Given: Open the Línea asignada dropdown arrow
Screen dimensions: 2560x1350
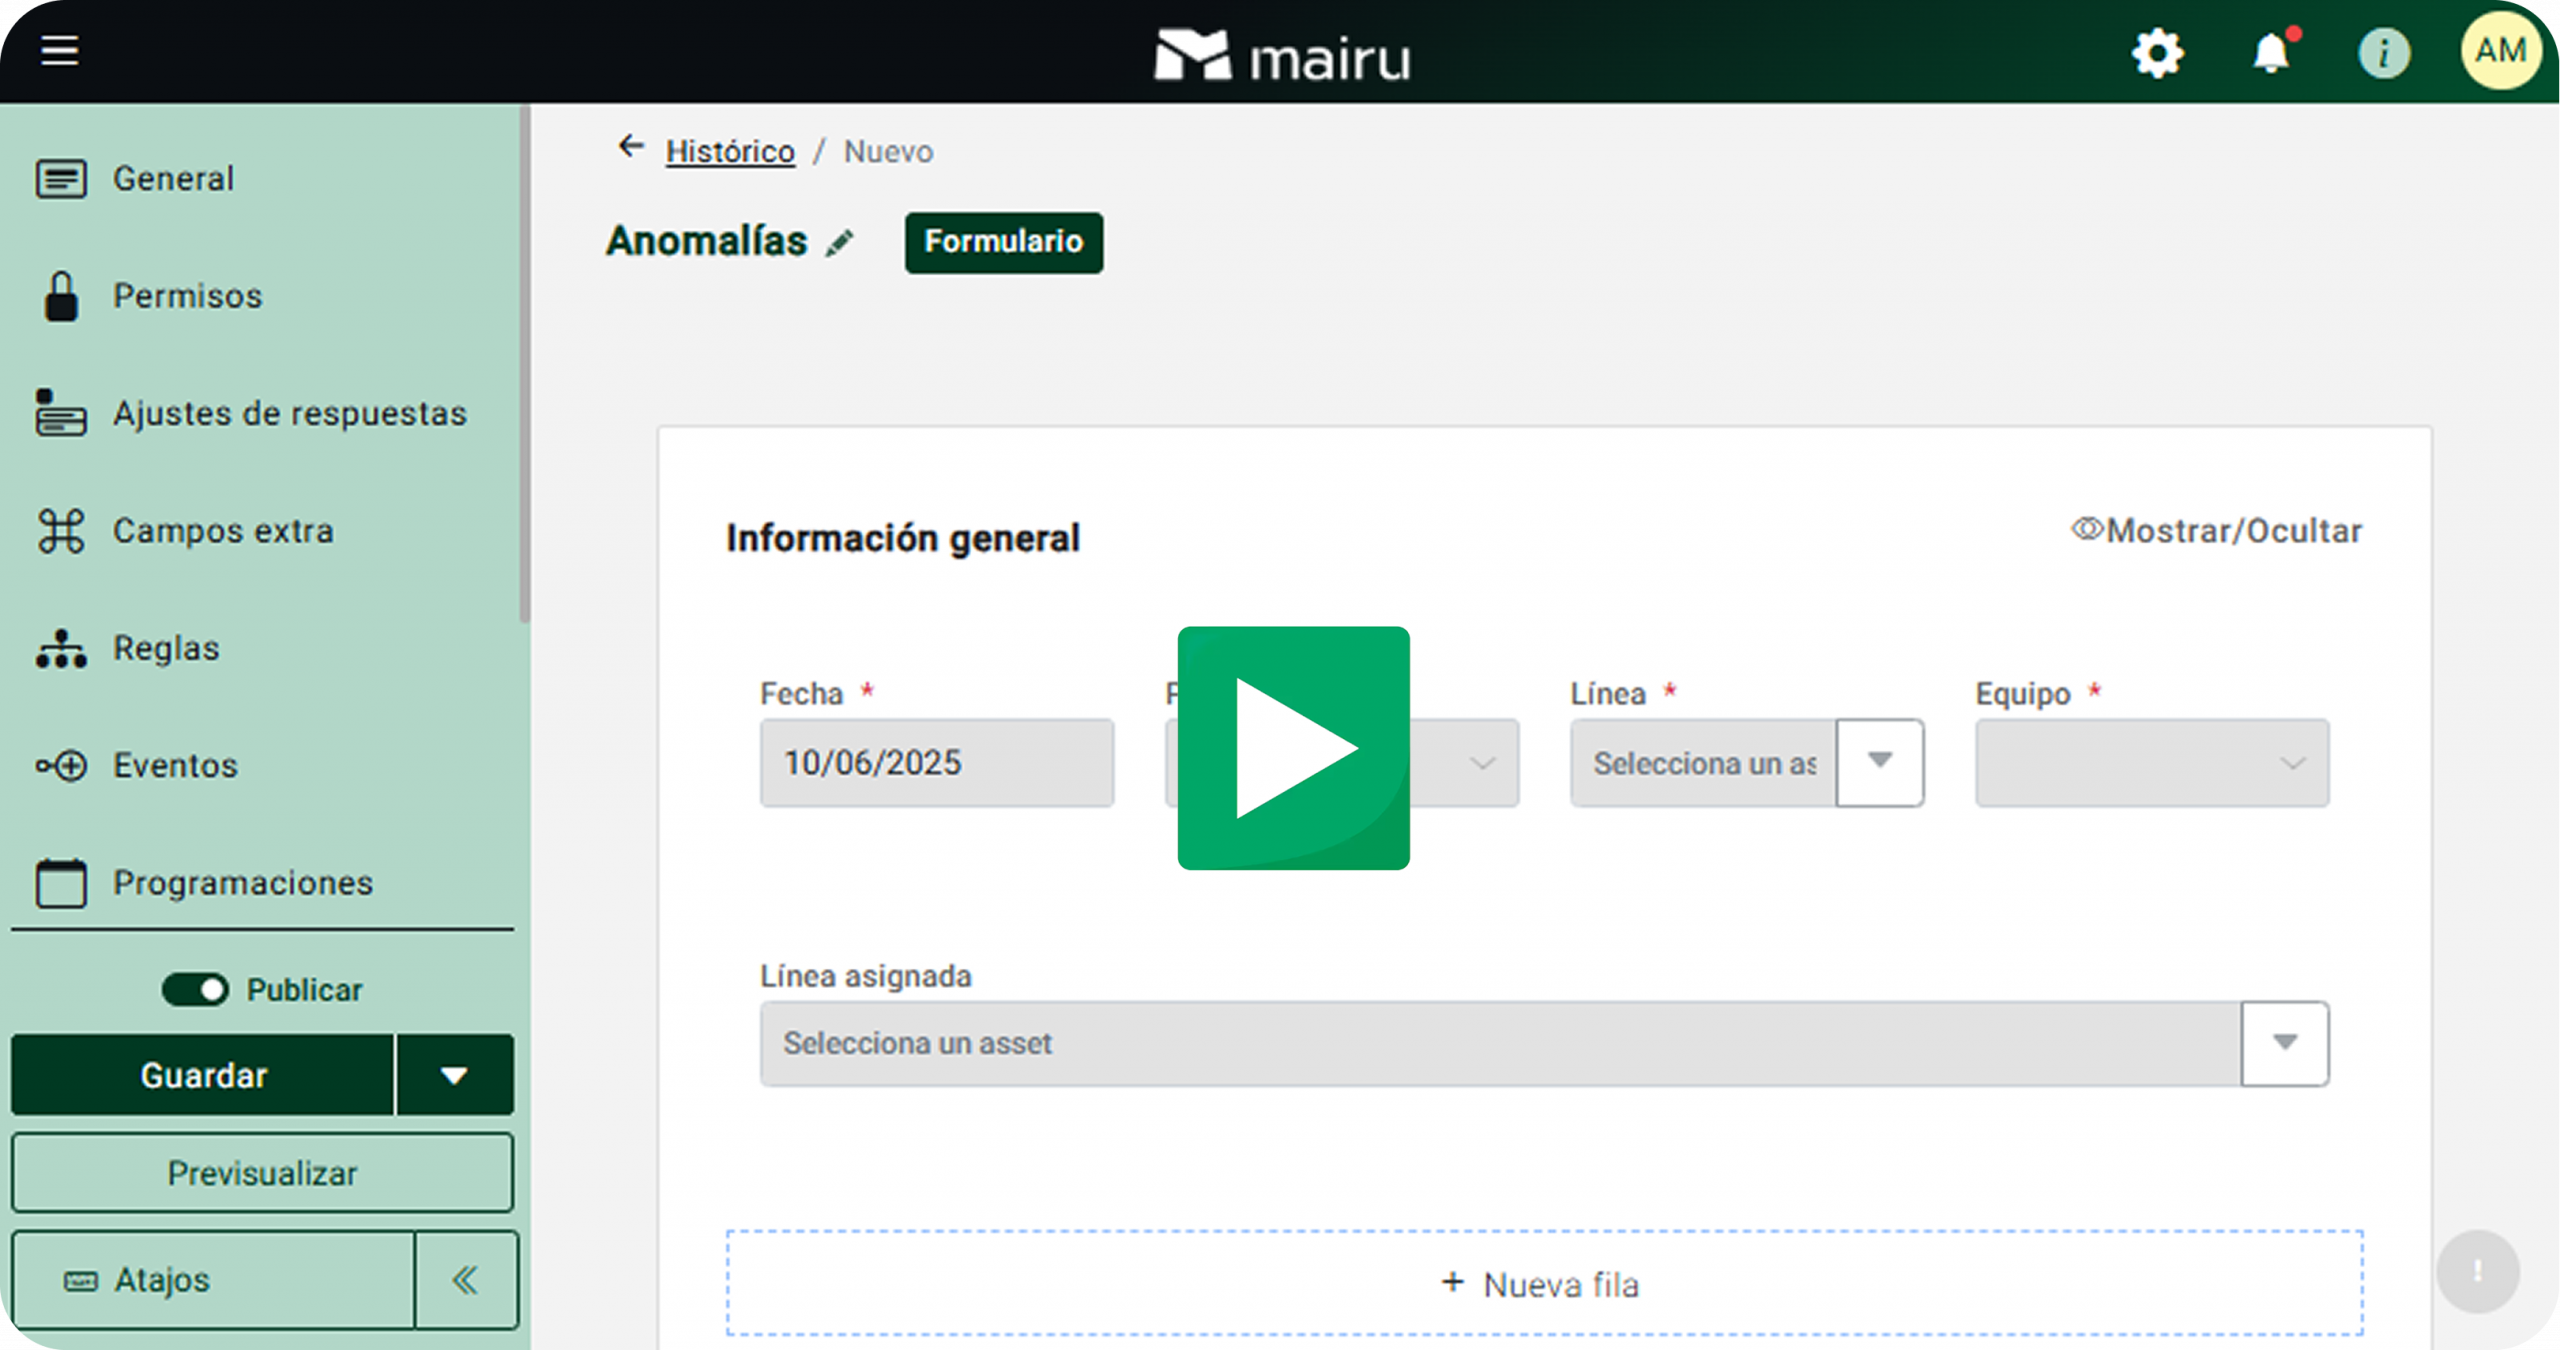Looking at the screenshot, I should (2285, 1043).
